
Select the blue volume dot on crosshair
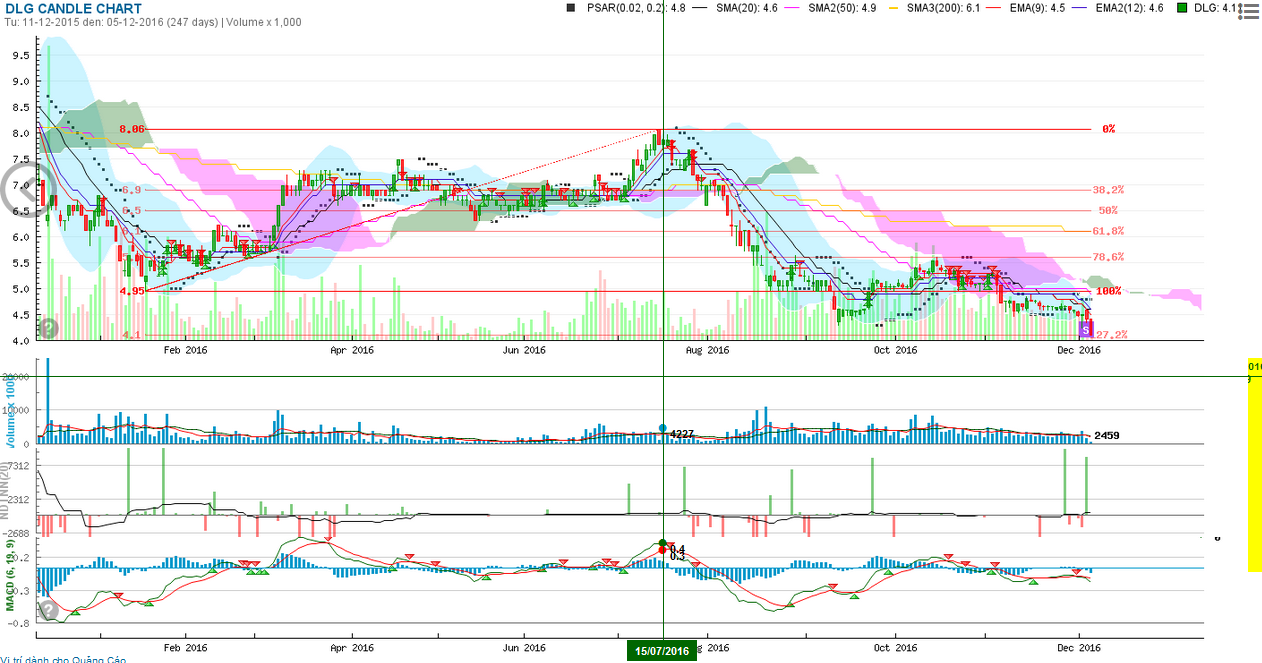pyautogui.click(x=662, y=428)
